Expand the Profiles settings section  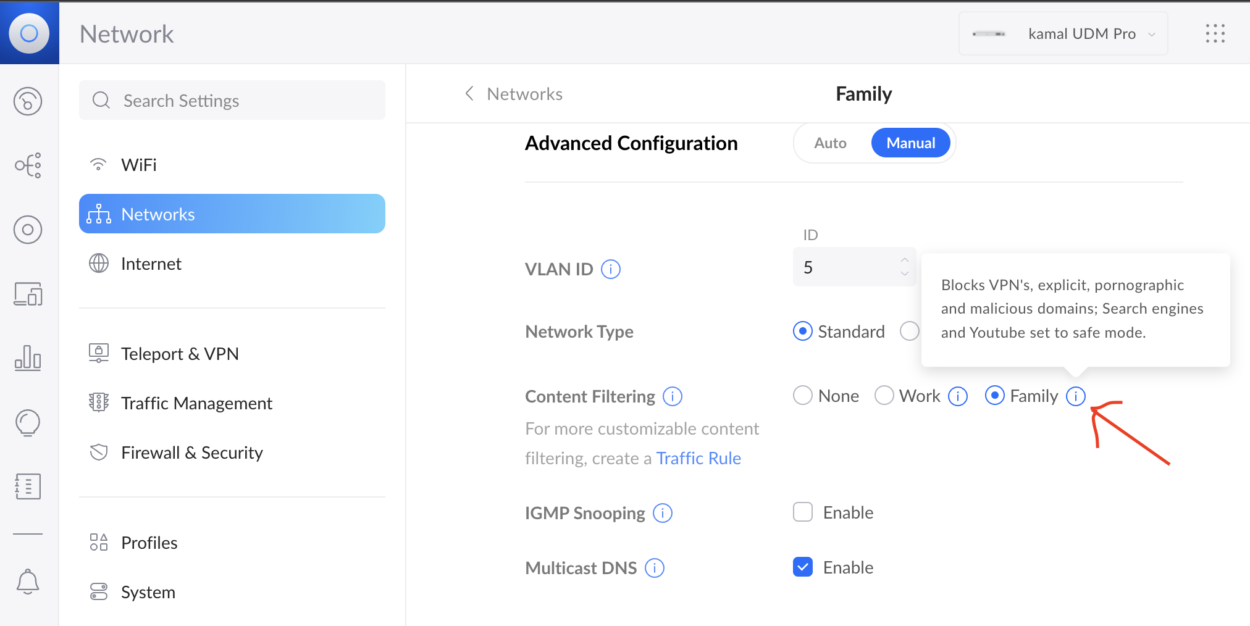click(146, 542)
